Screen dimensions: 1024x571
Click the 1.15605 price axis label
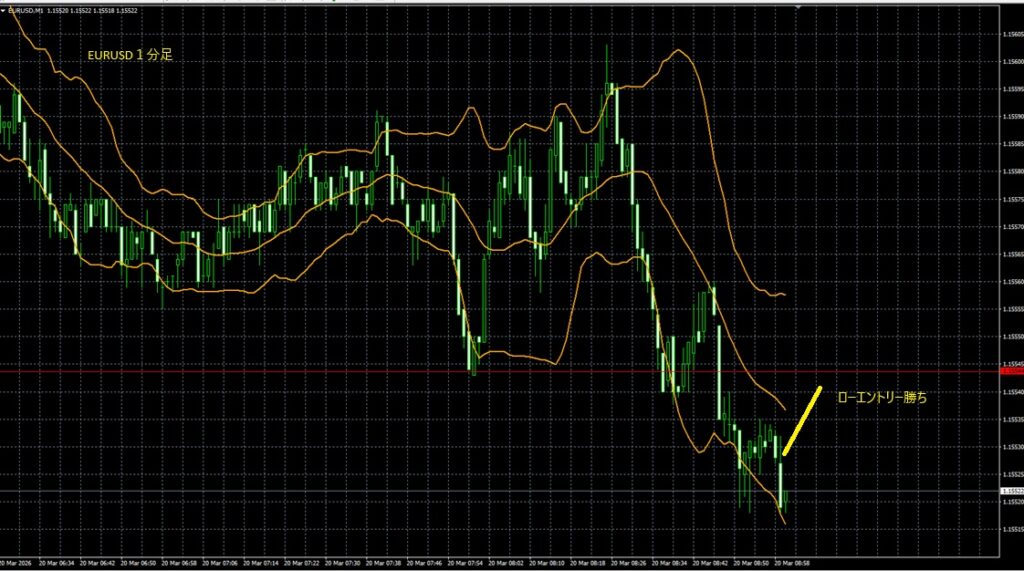tap(1010, 35)
